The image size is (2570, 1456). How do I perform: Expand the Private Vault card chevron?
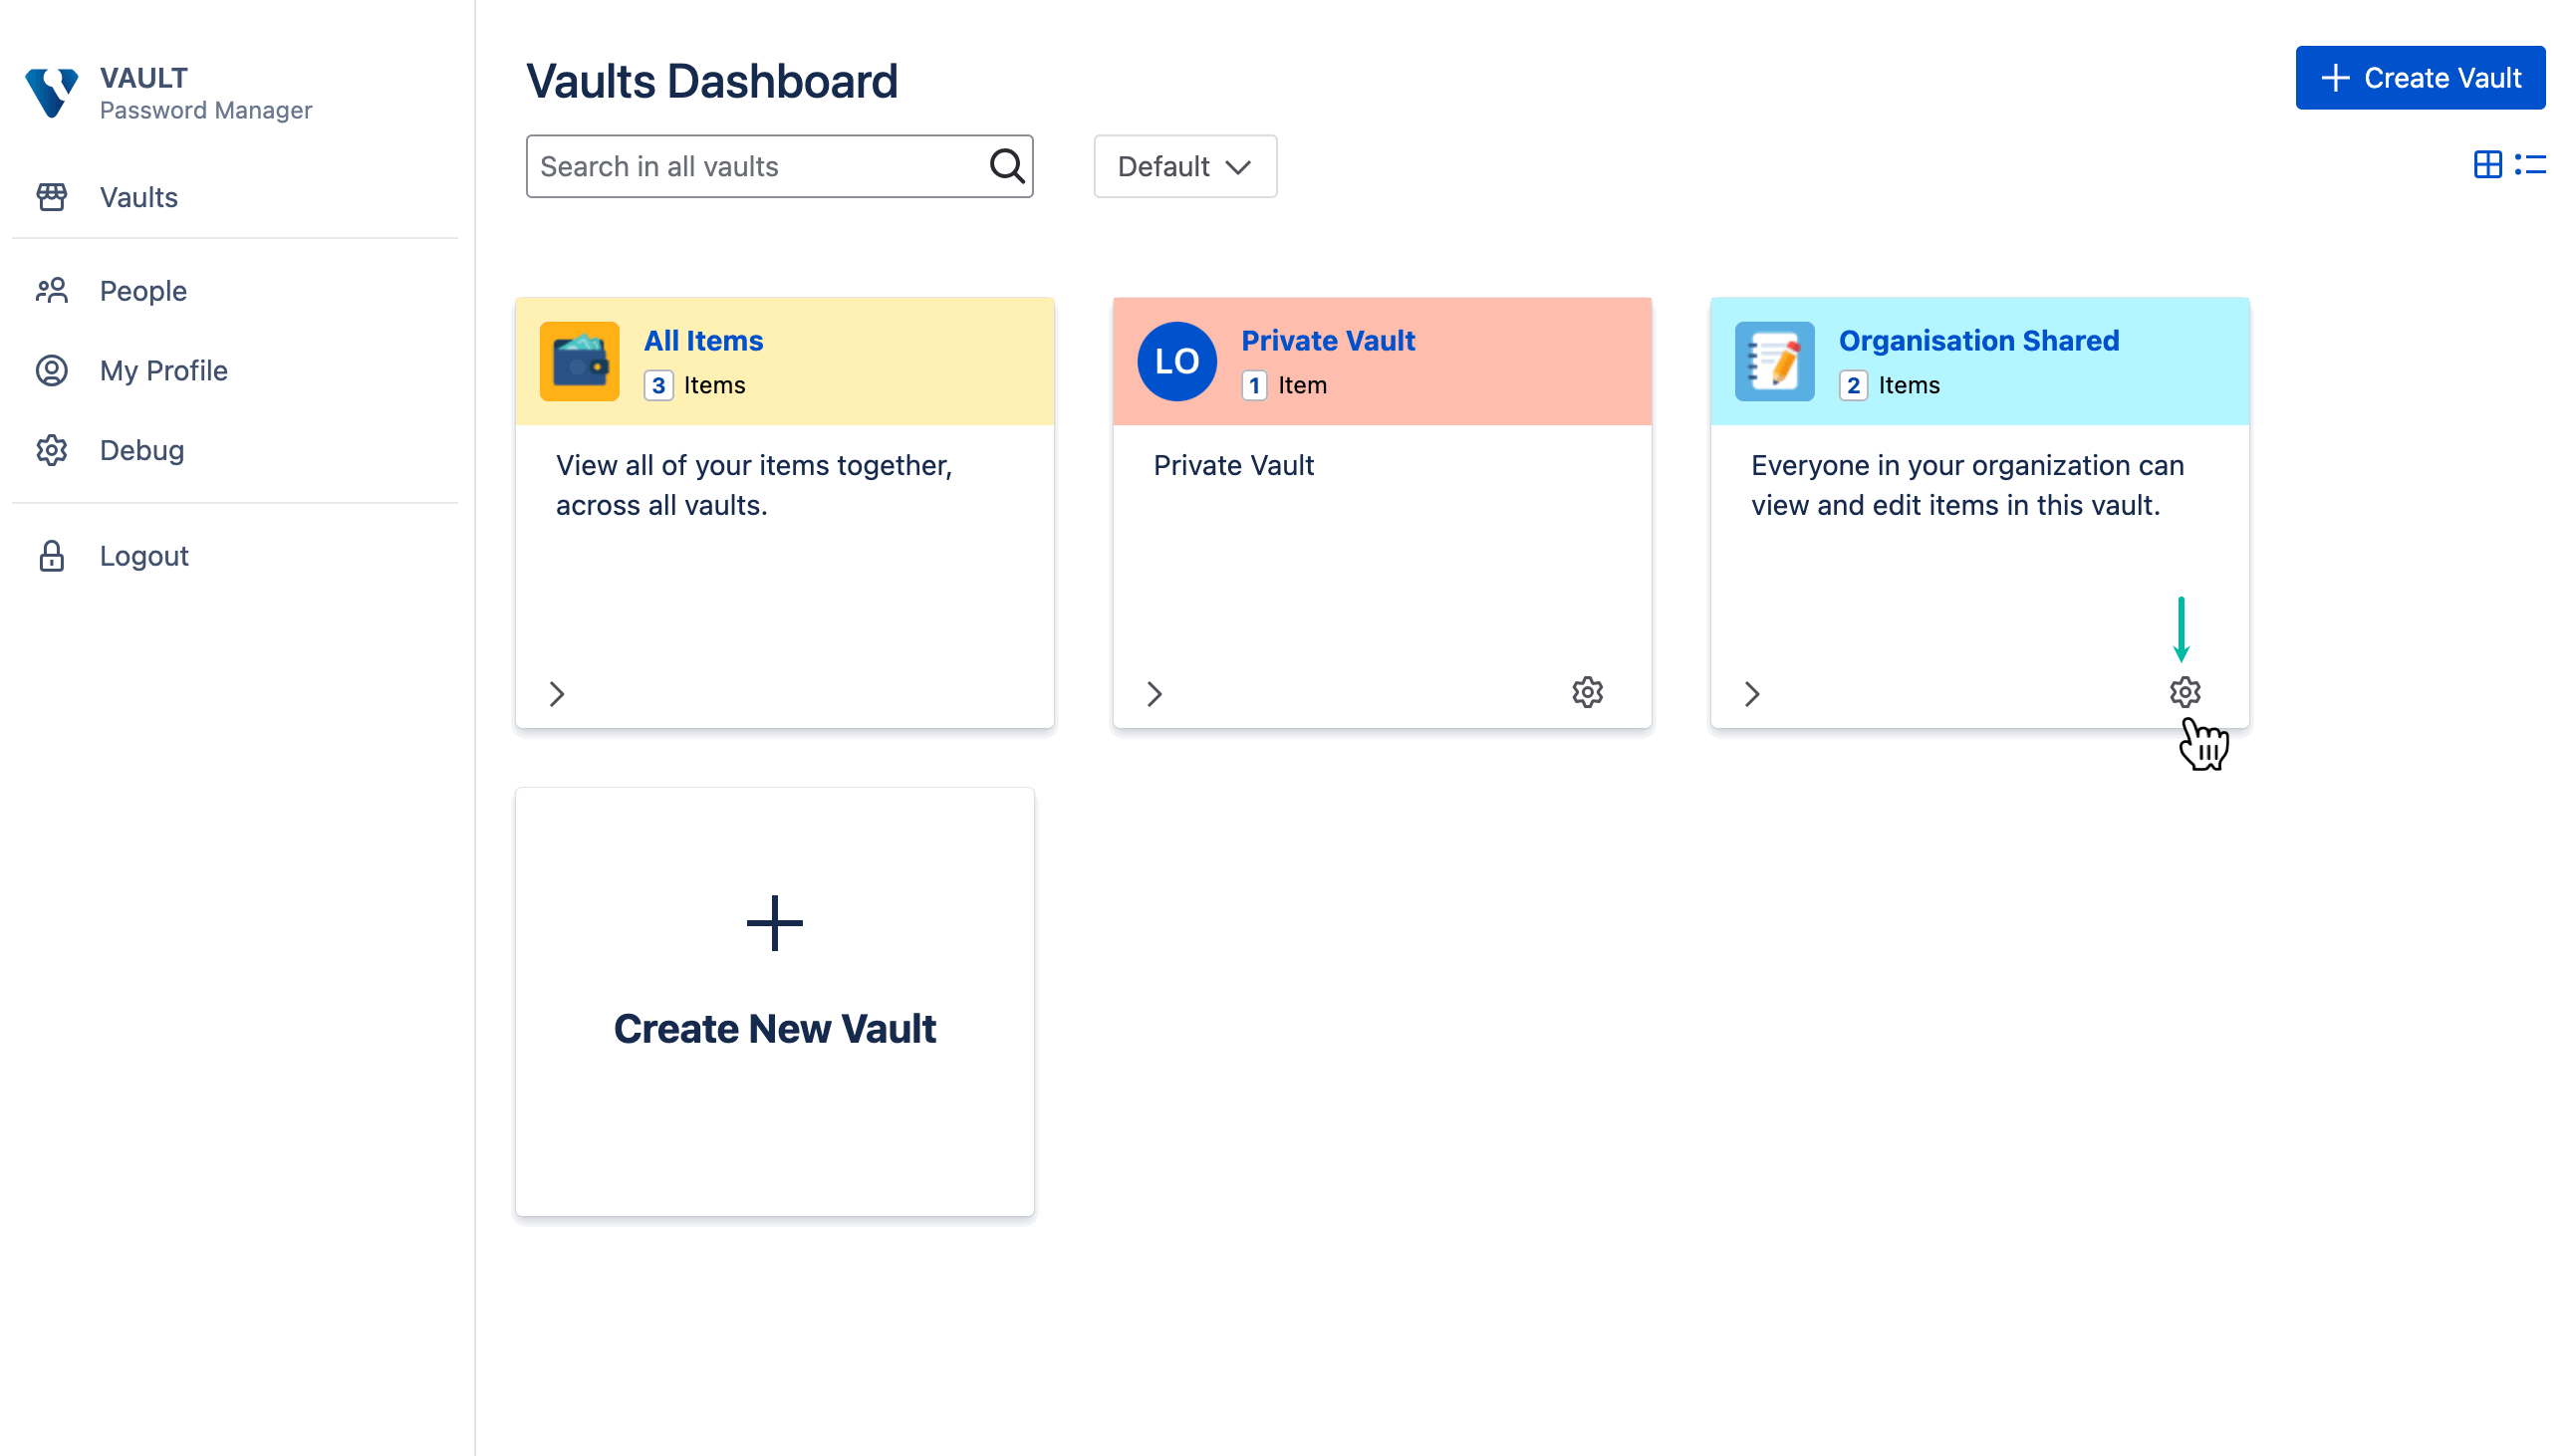tap(1154, 694)
